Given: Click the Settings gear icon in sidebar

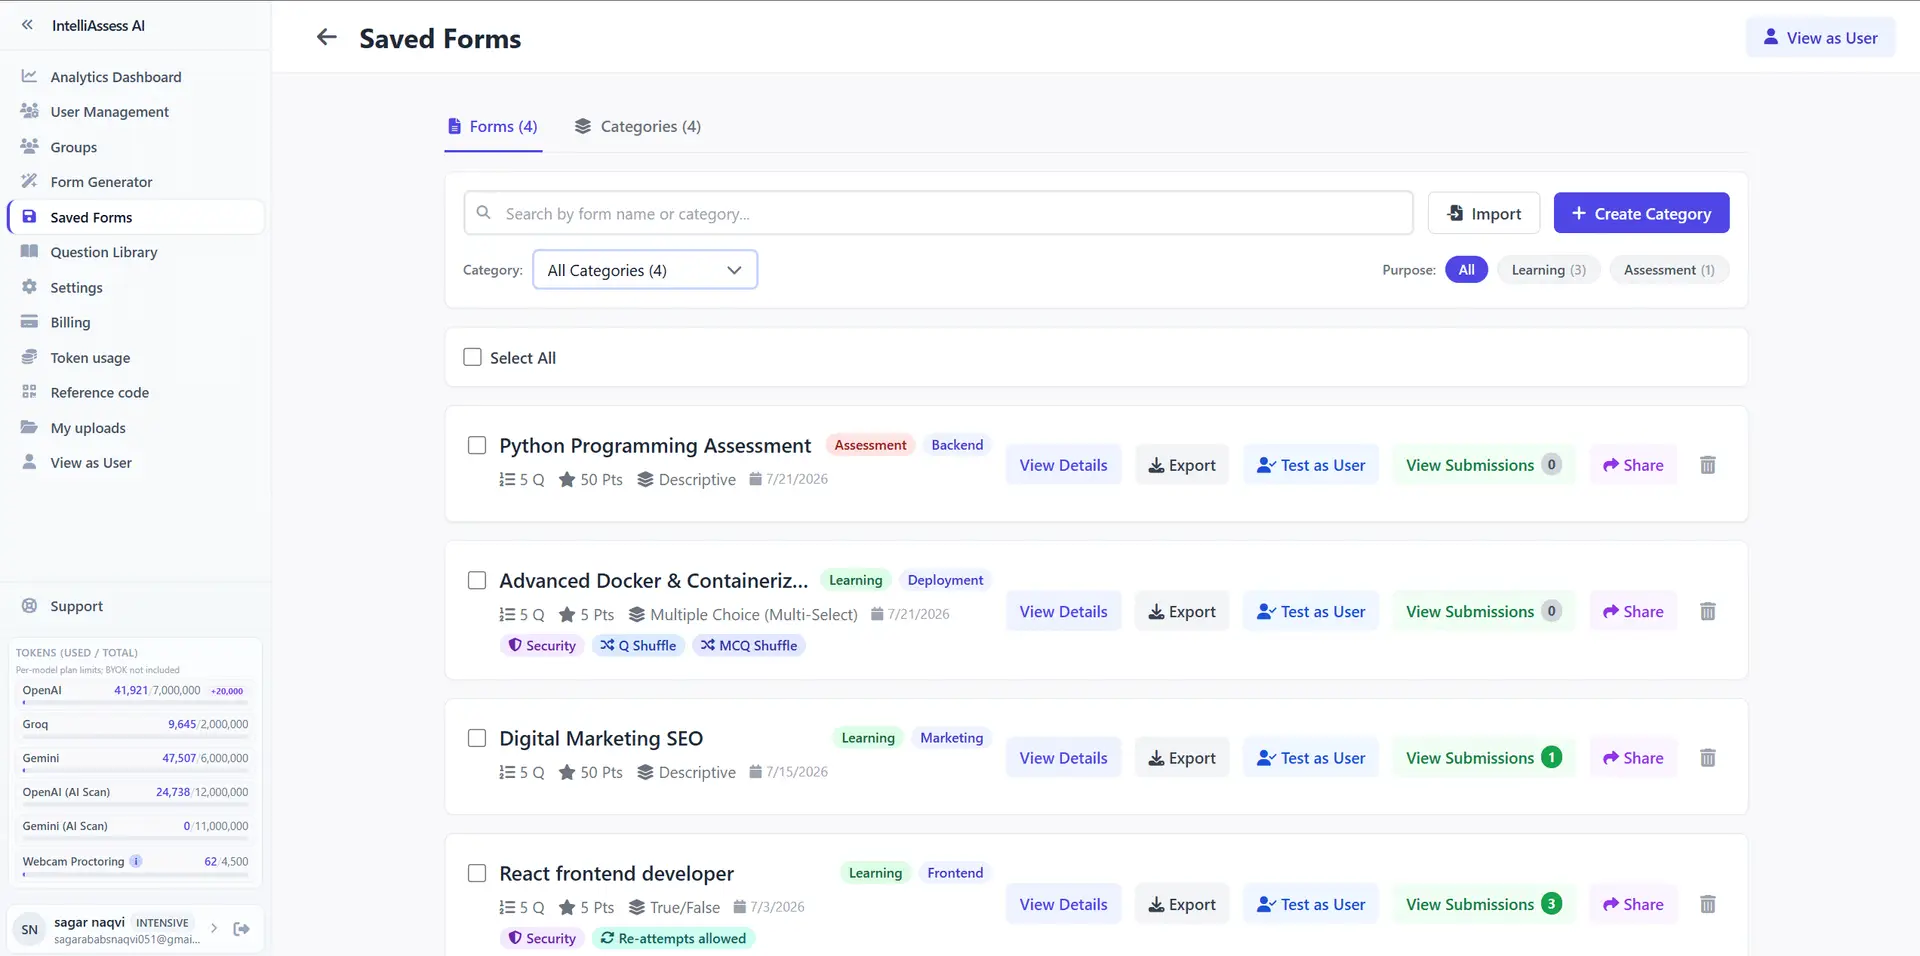Looking at the screenshot, I should point(30,287).
